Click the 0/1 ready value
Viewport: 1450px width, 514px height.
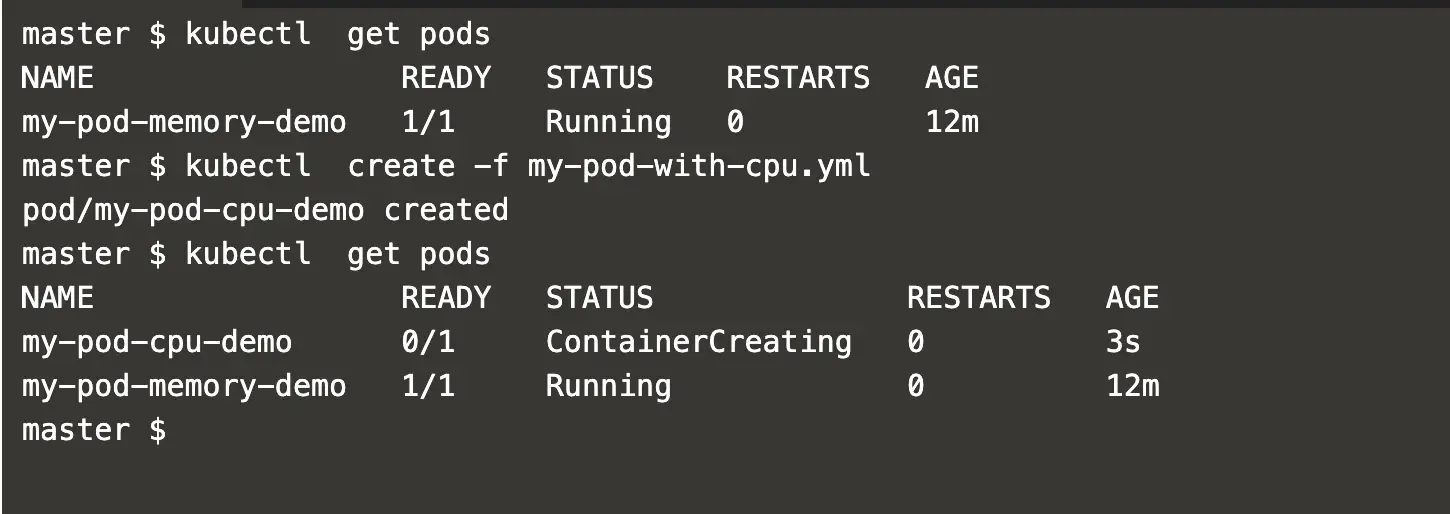click(428, 343)
